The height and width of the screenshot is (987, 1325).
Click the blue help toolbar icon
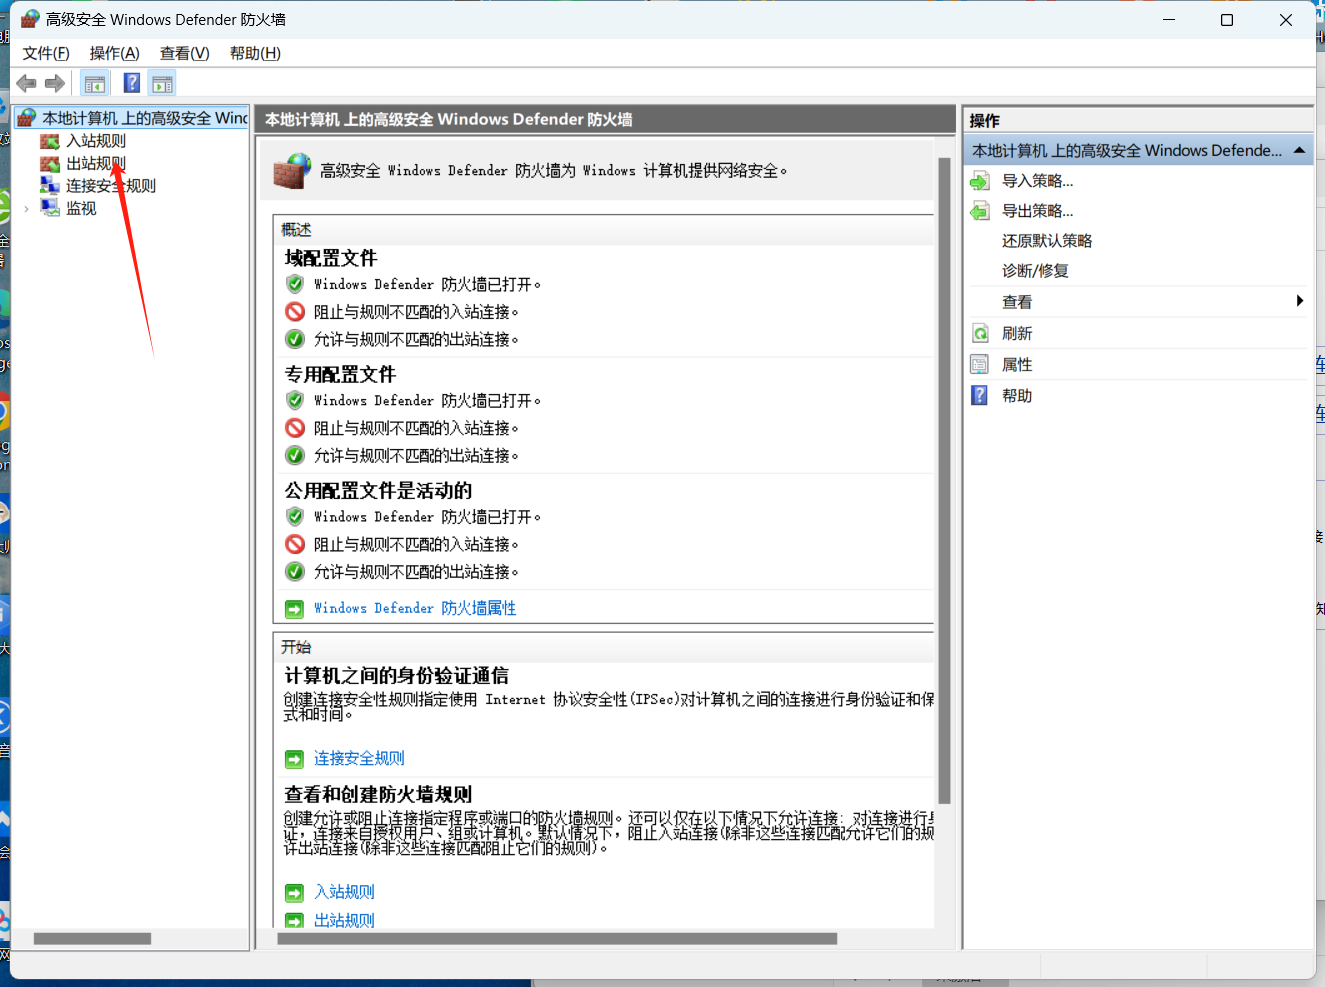click(132, 83)
